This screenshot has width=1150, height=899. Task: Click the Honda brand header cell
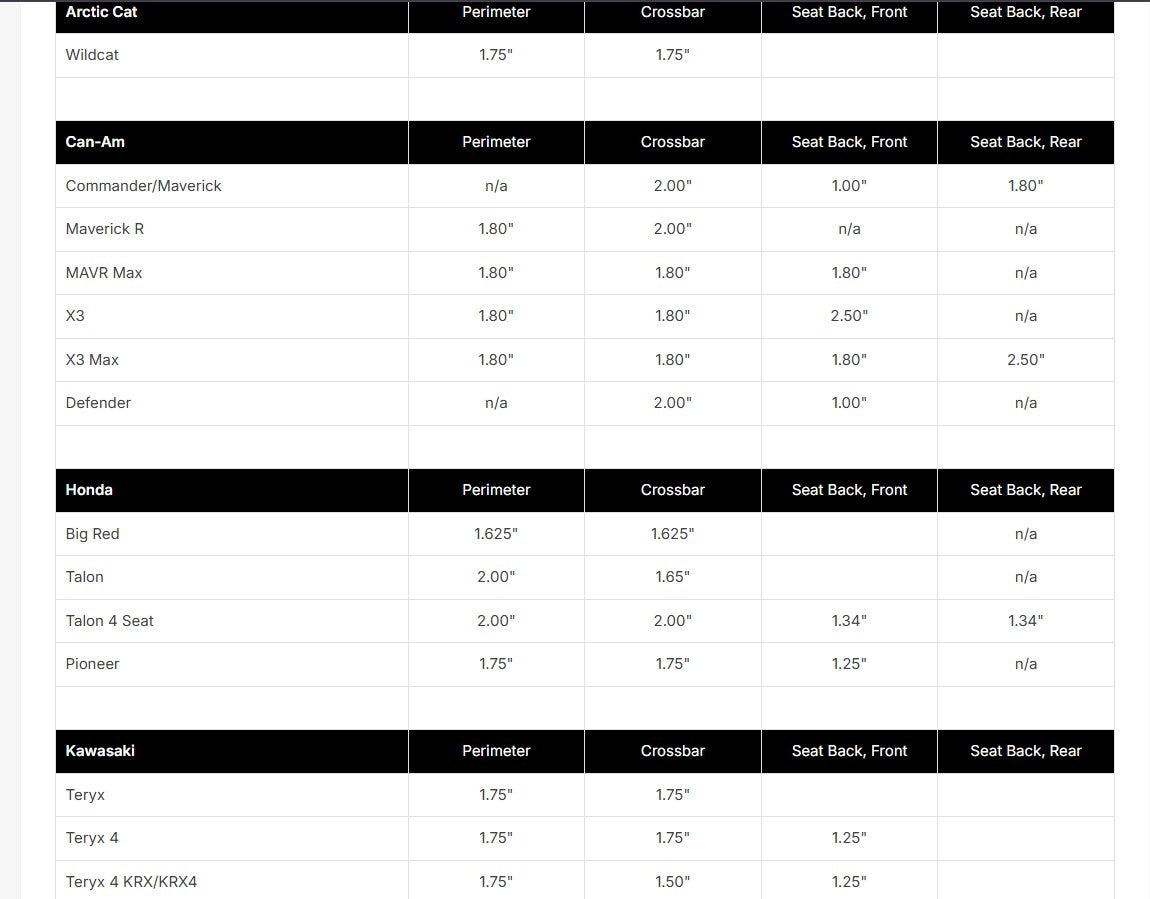89,490
